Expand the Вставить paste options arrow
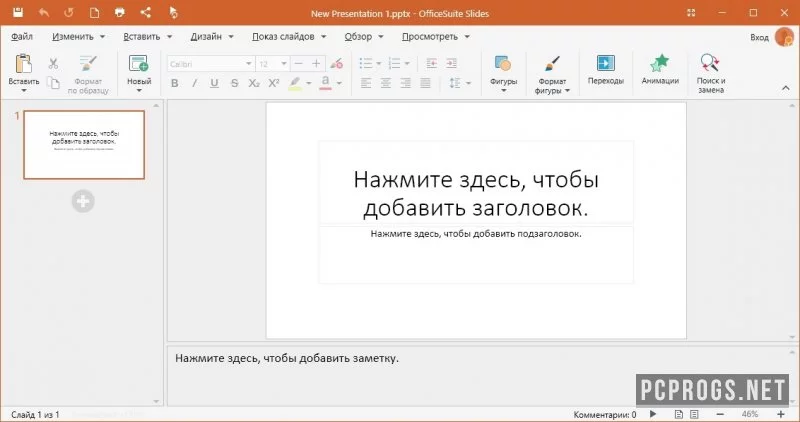Image resolution: width=800 pixels, height=422 pixels. tap(23, 91)
